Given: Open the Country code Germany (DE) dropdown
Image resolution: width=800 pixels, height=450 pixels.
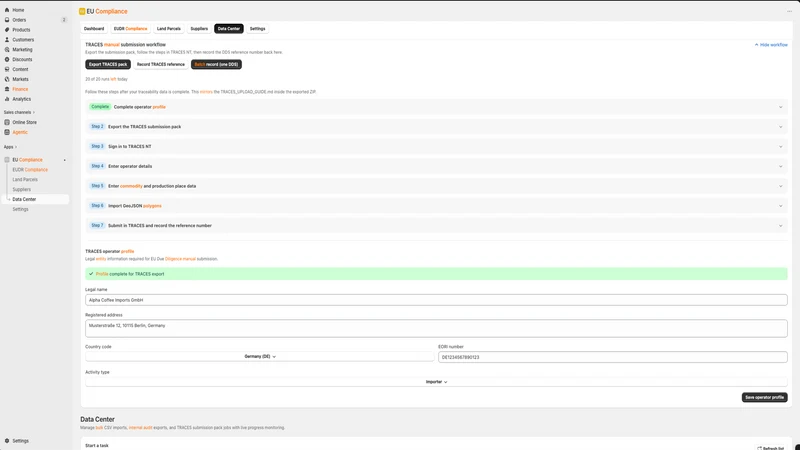Looking at the screenshot, I should click(x=260, y=357).
